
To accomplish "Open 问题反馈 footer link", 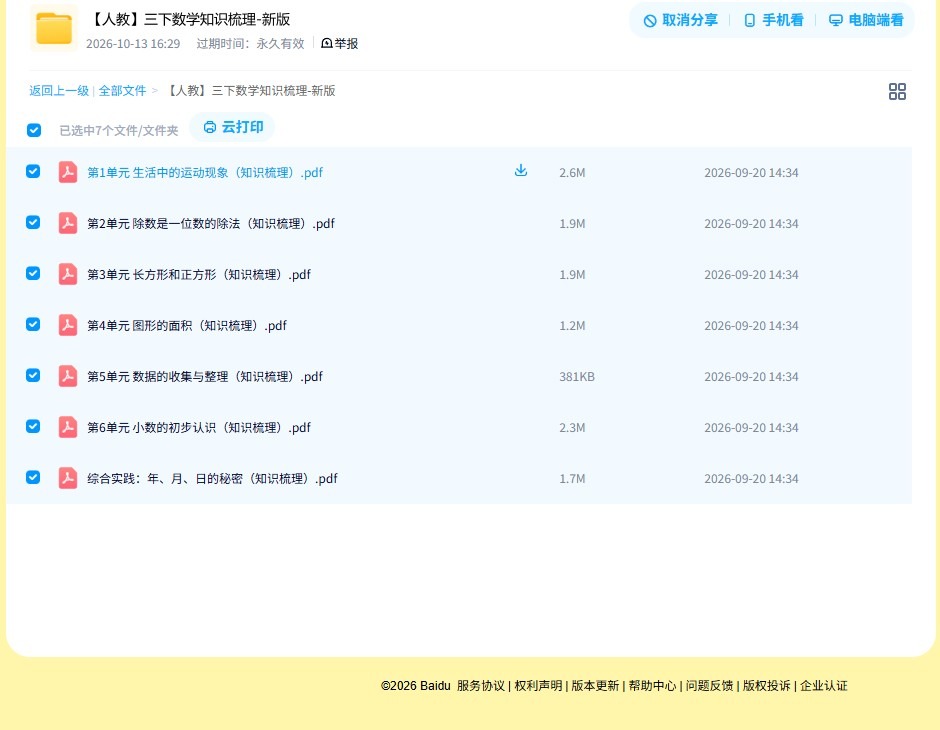I will tap(709, 686).
